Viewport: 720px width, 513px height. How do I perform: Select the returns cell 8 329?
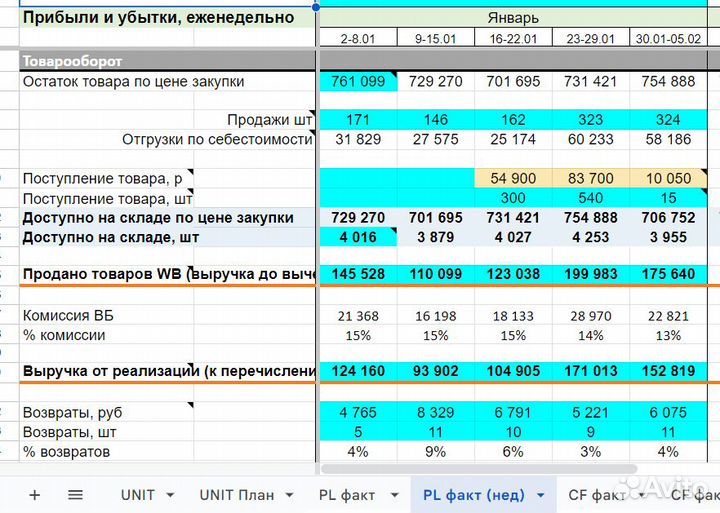435,412
